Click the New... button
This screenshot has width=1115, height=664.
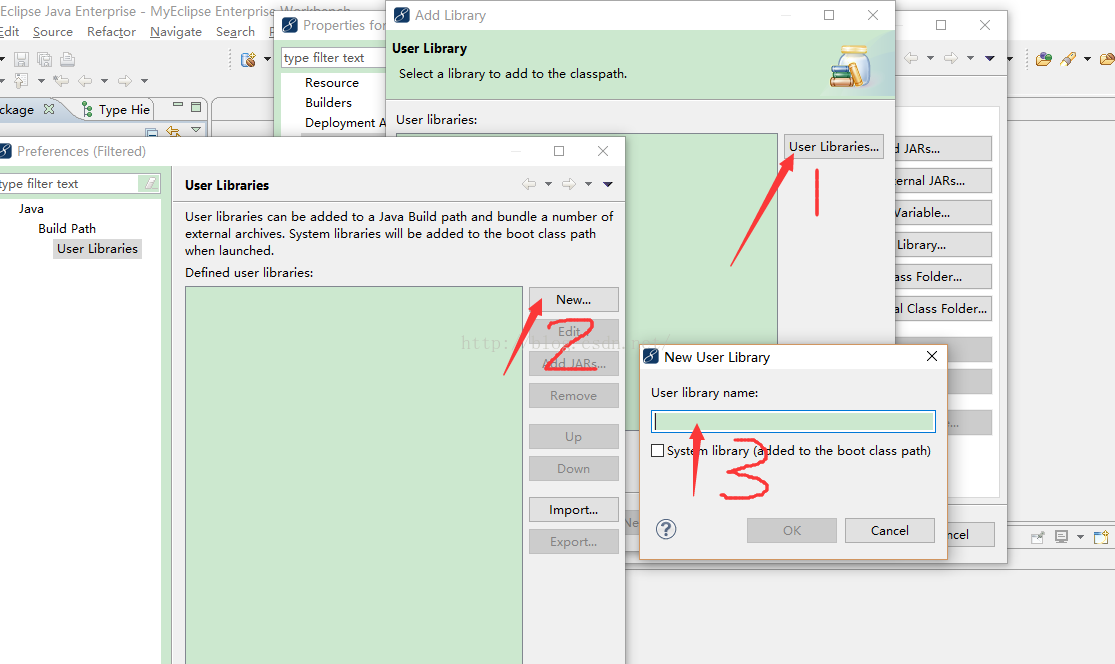[x=573, y=299]
